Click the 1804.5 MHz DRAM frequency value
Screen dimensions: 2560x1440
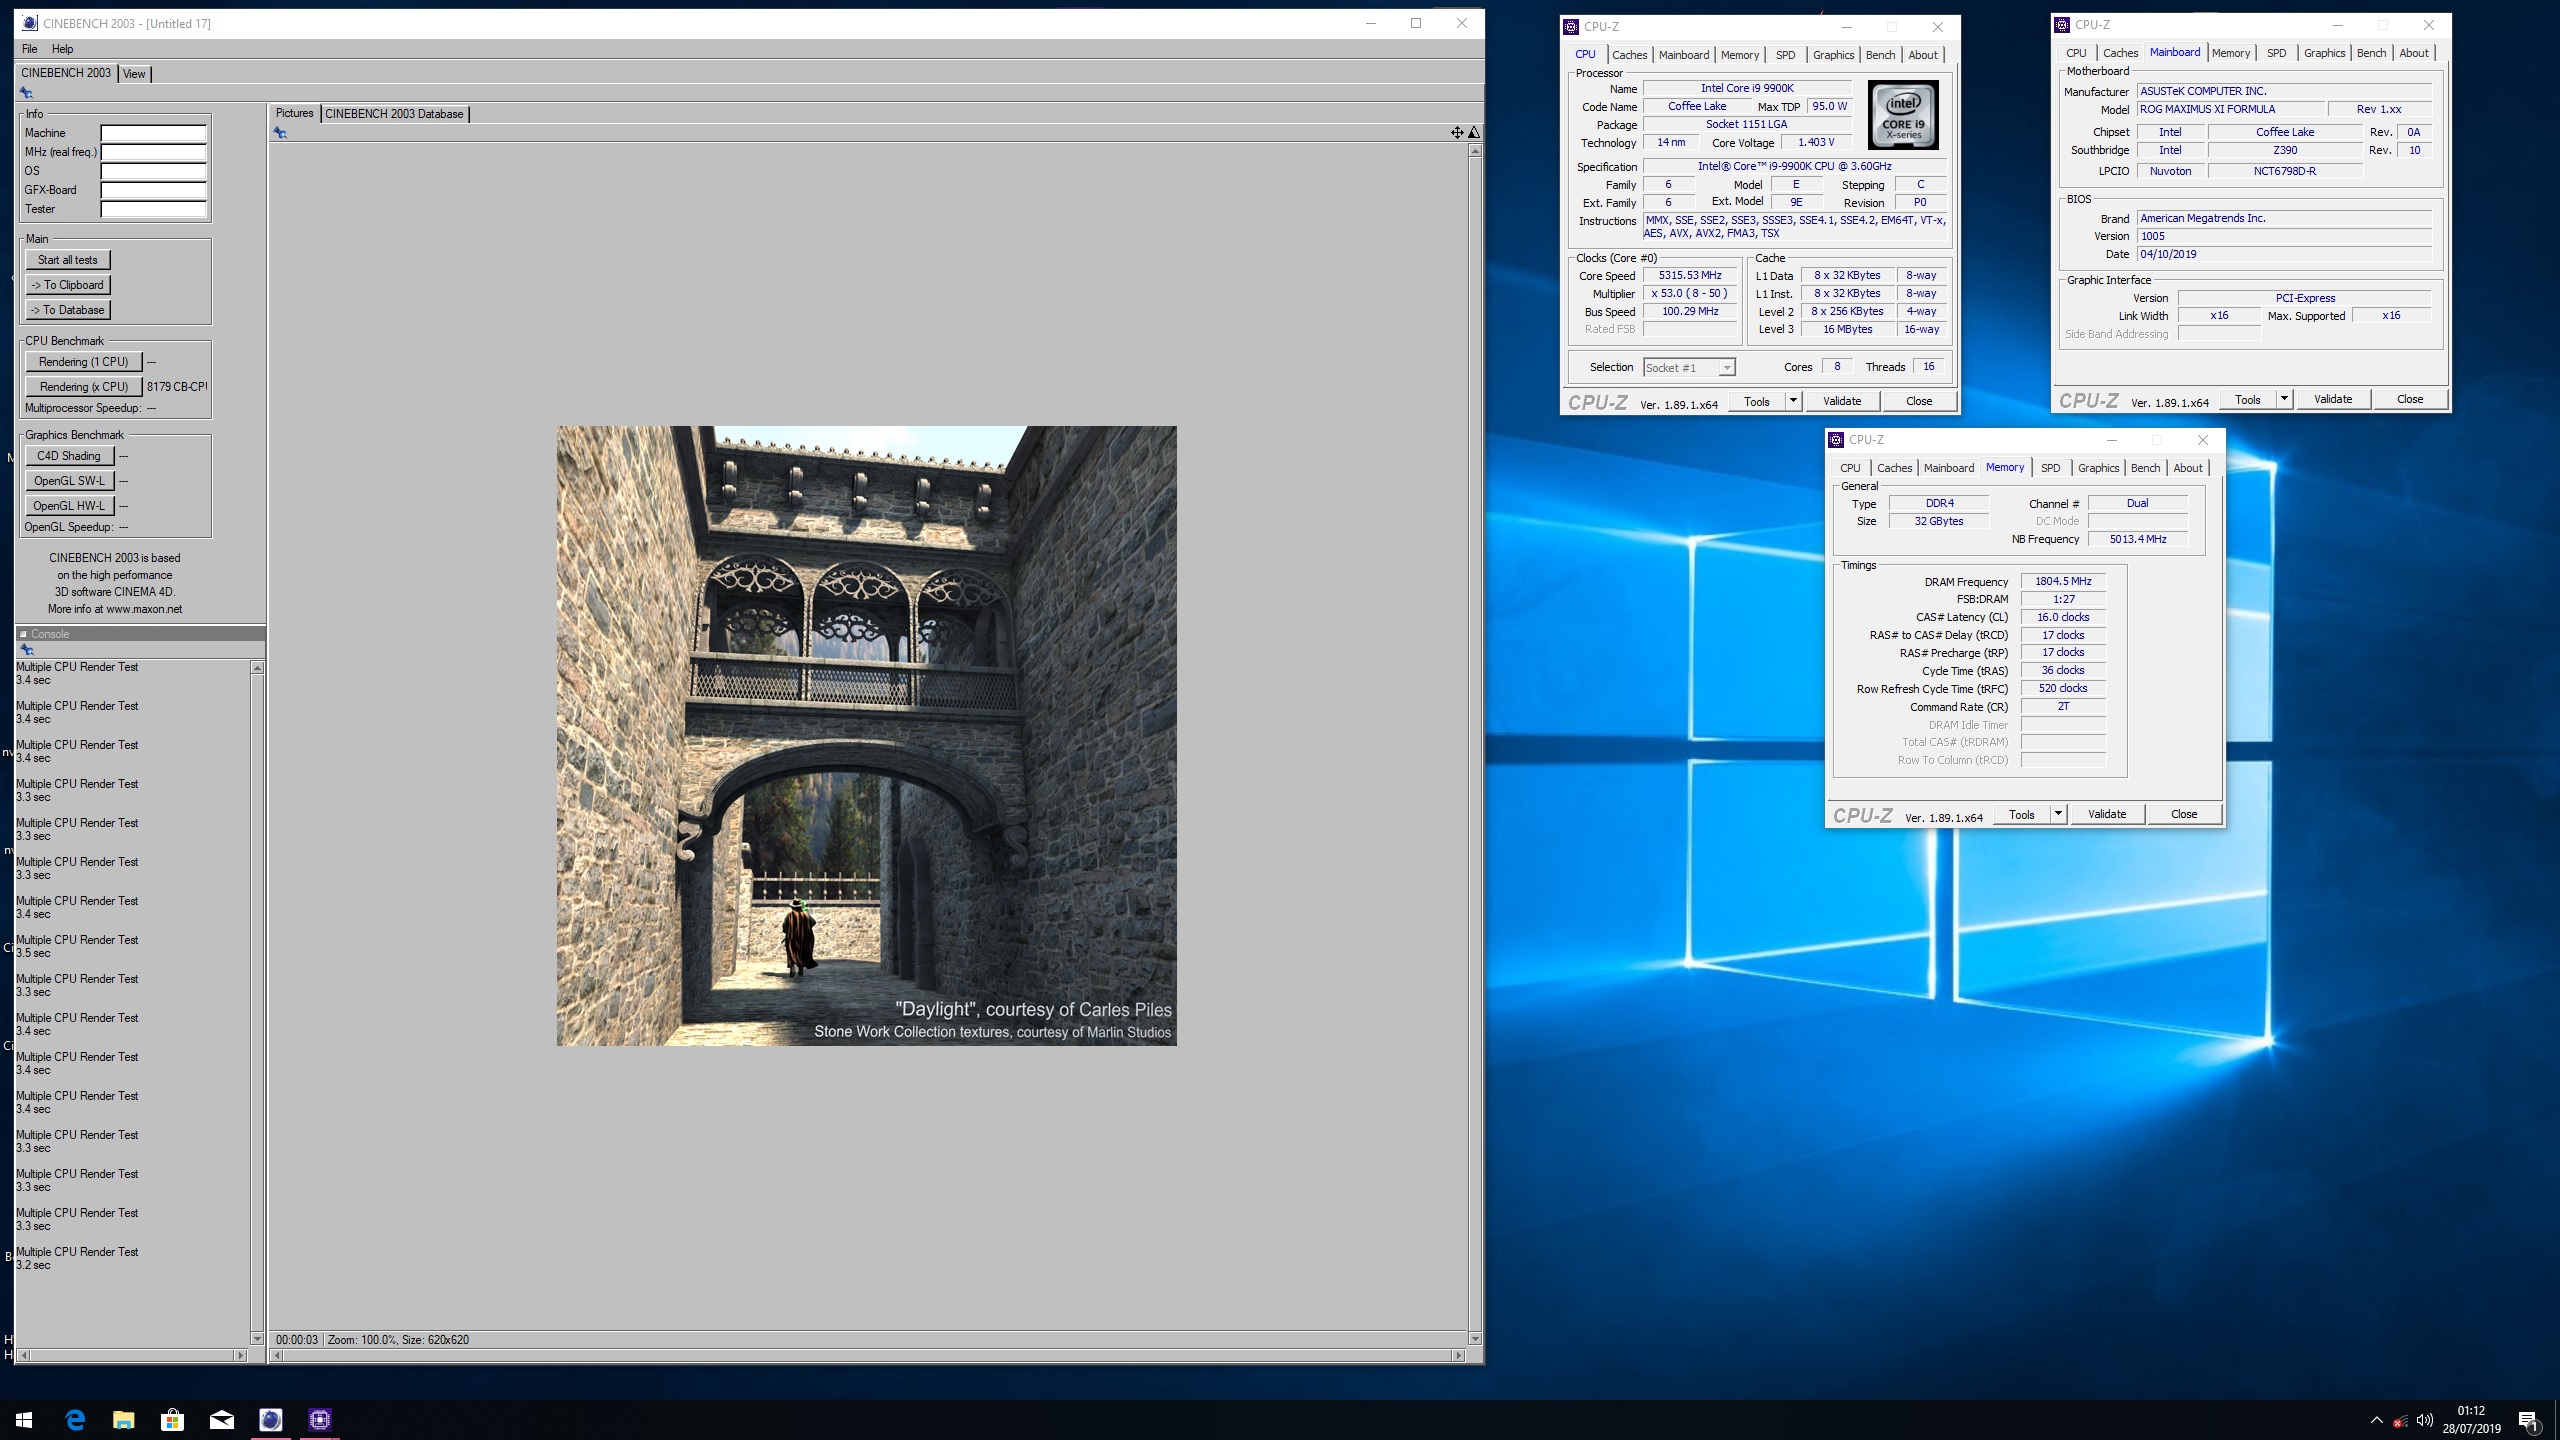coord(2063,582)
